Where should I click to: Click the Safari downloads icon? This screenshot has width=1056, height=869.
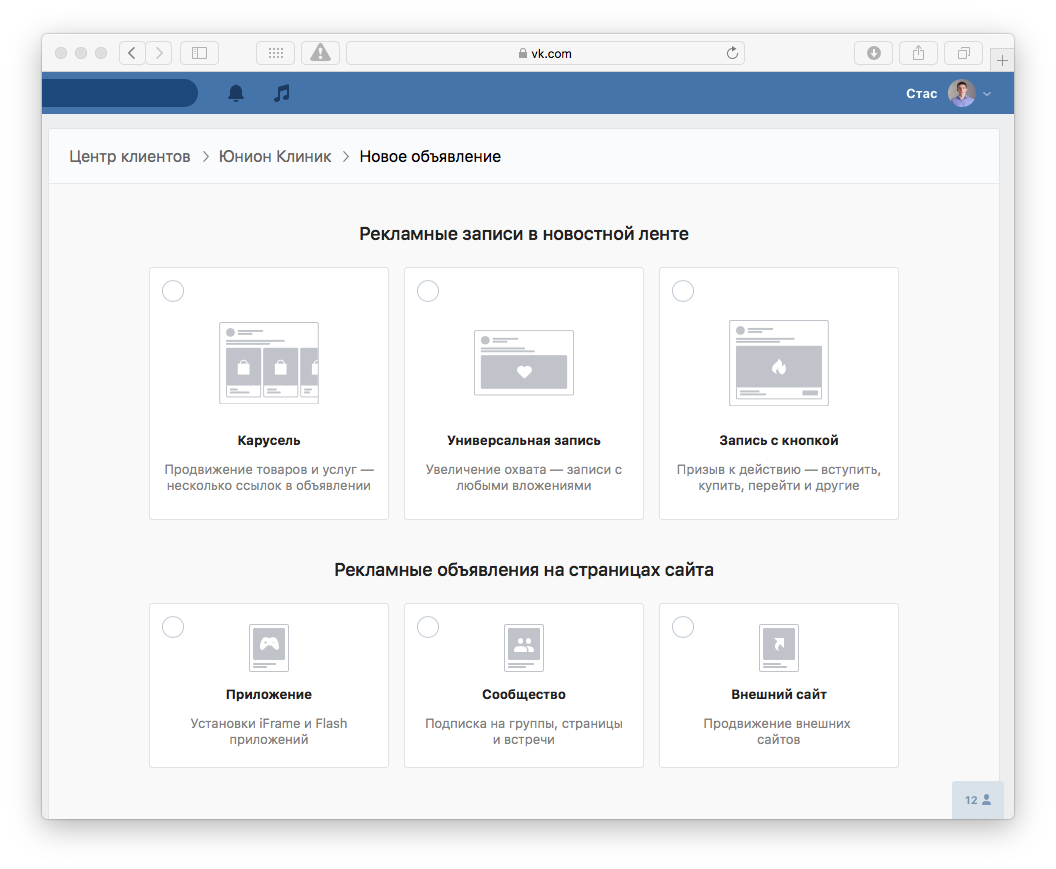tap(873, 53)
